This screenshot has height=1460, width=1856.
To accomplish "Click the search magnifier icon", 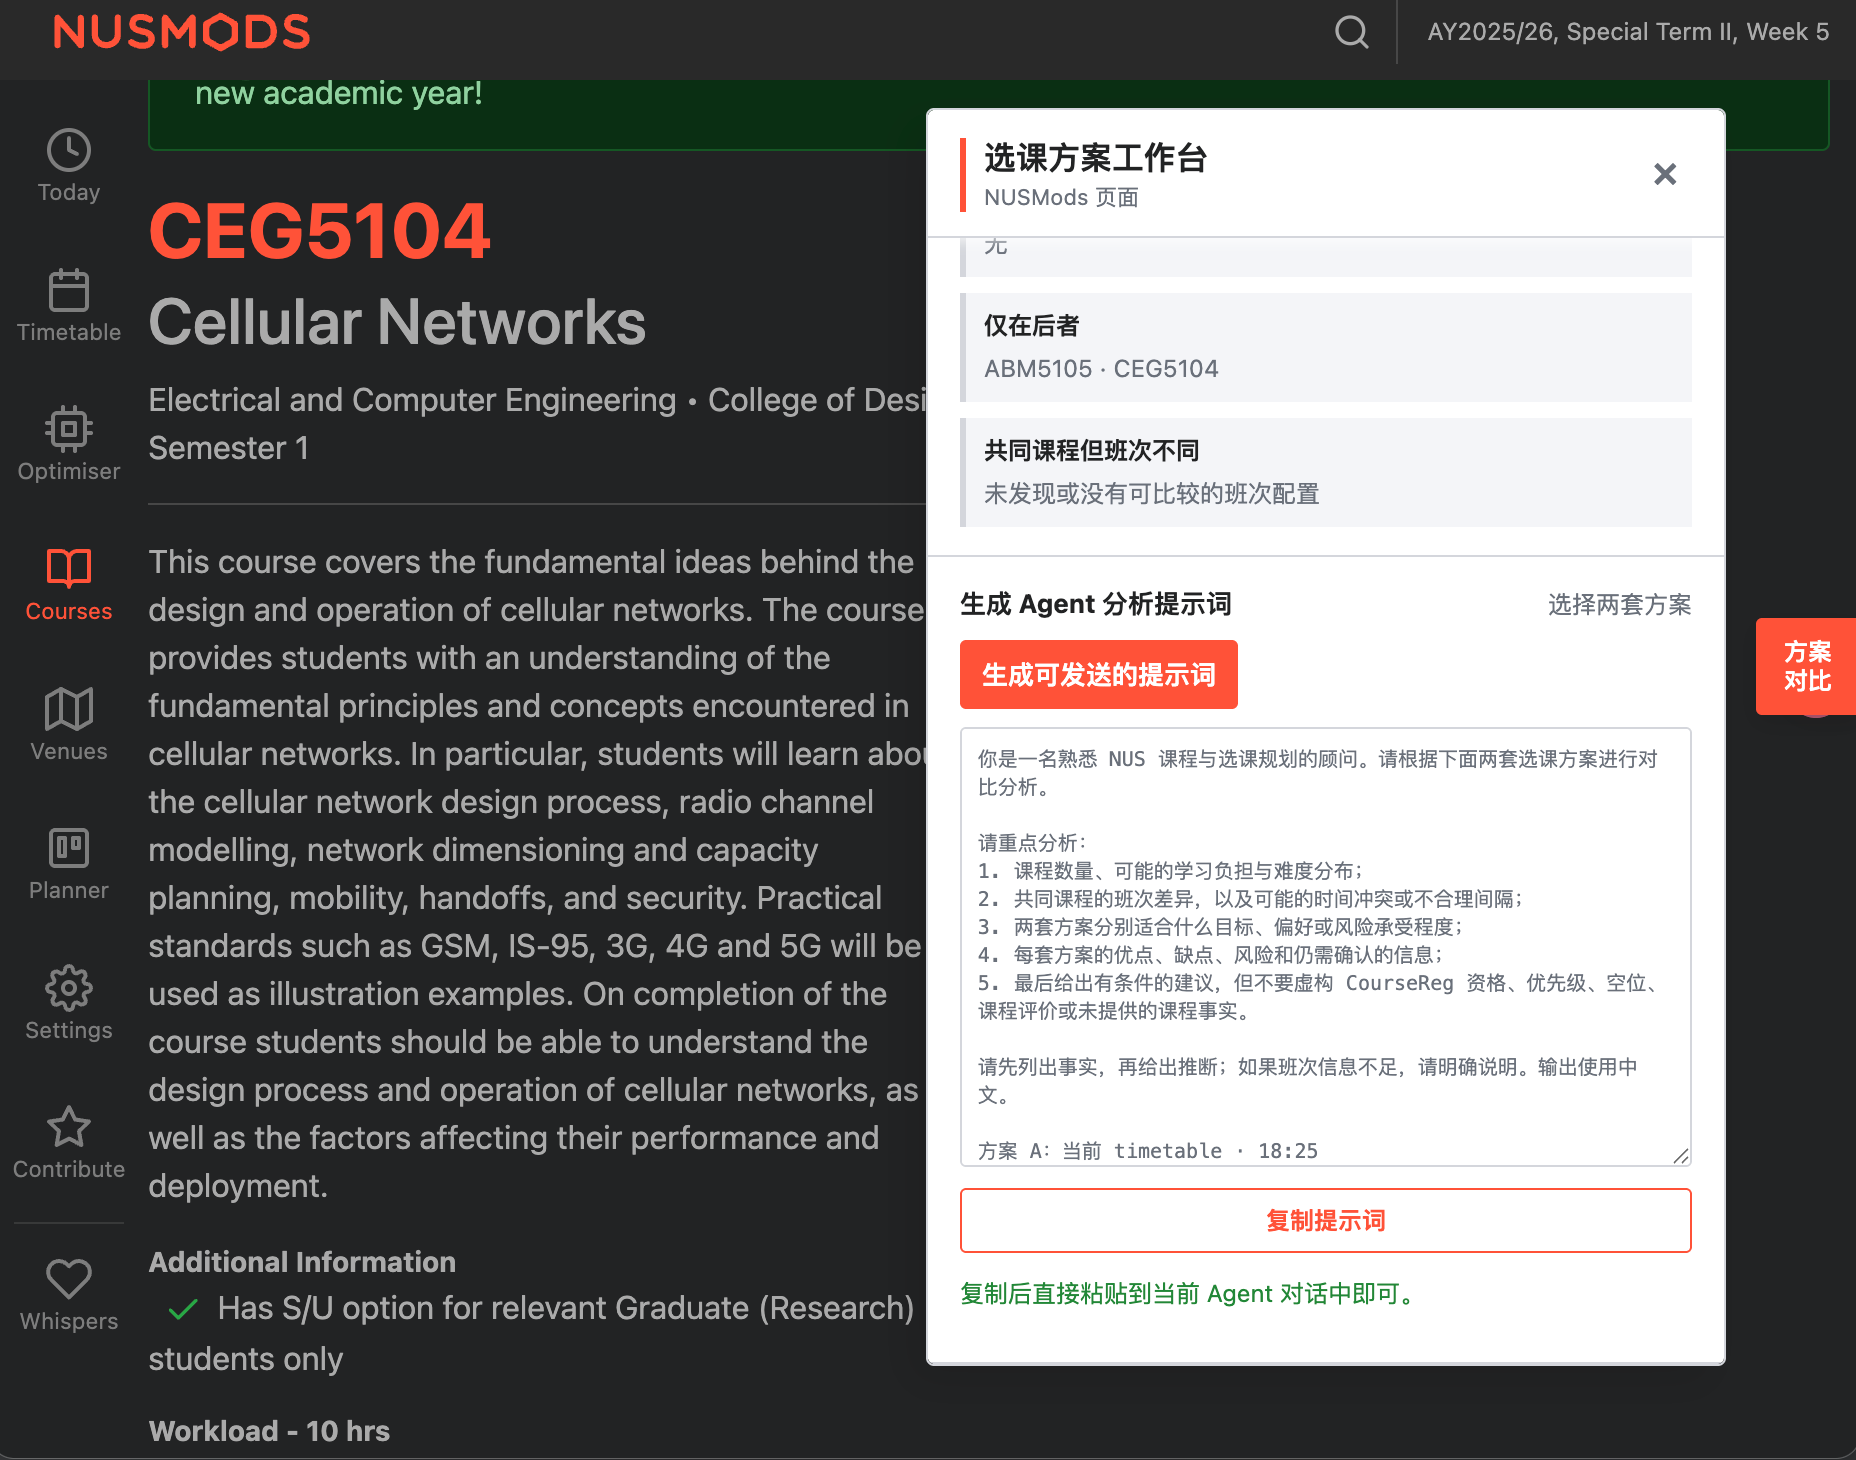I will (1351, 32).
